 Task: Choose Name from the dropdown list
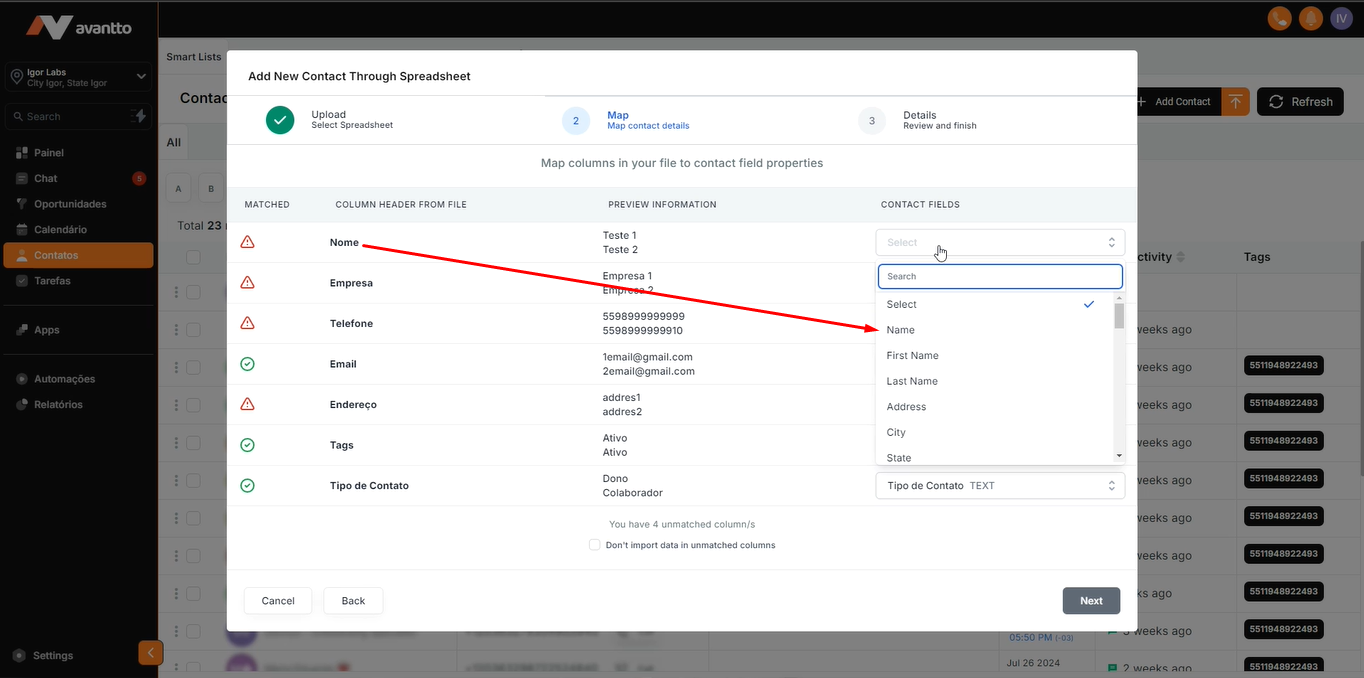[900, 330]
